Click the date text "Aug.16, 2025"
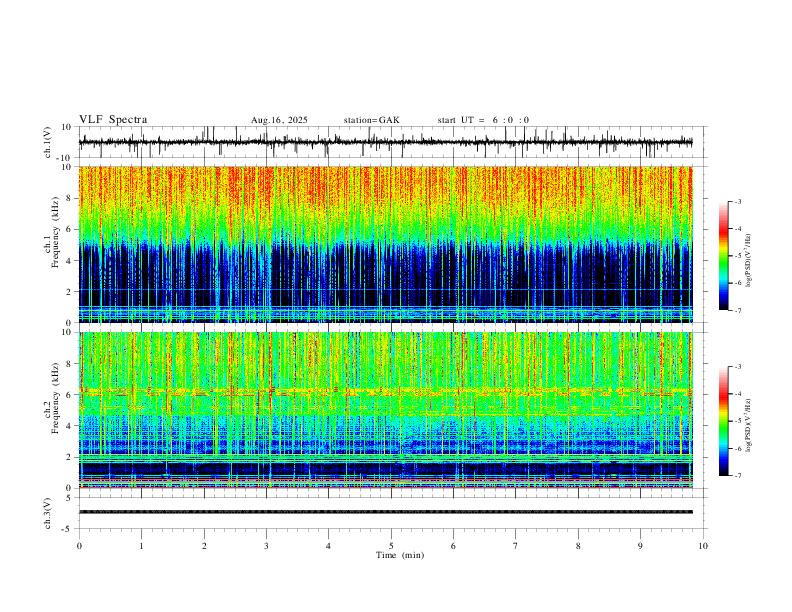 click(279, 120)
